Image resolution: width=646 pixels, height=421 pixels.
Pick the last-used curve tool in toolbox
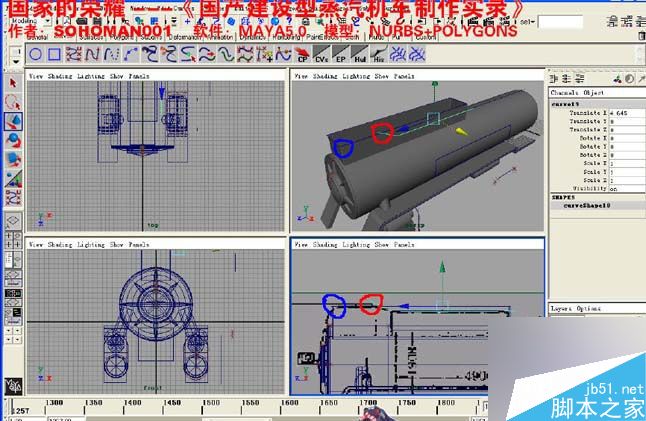coord(13,197)
